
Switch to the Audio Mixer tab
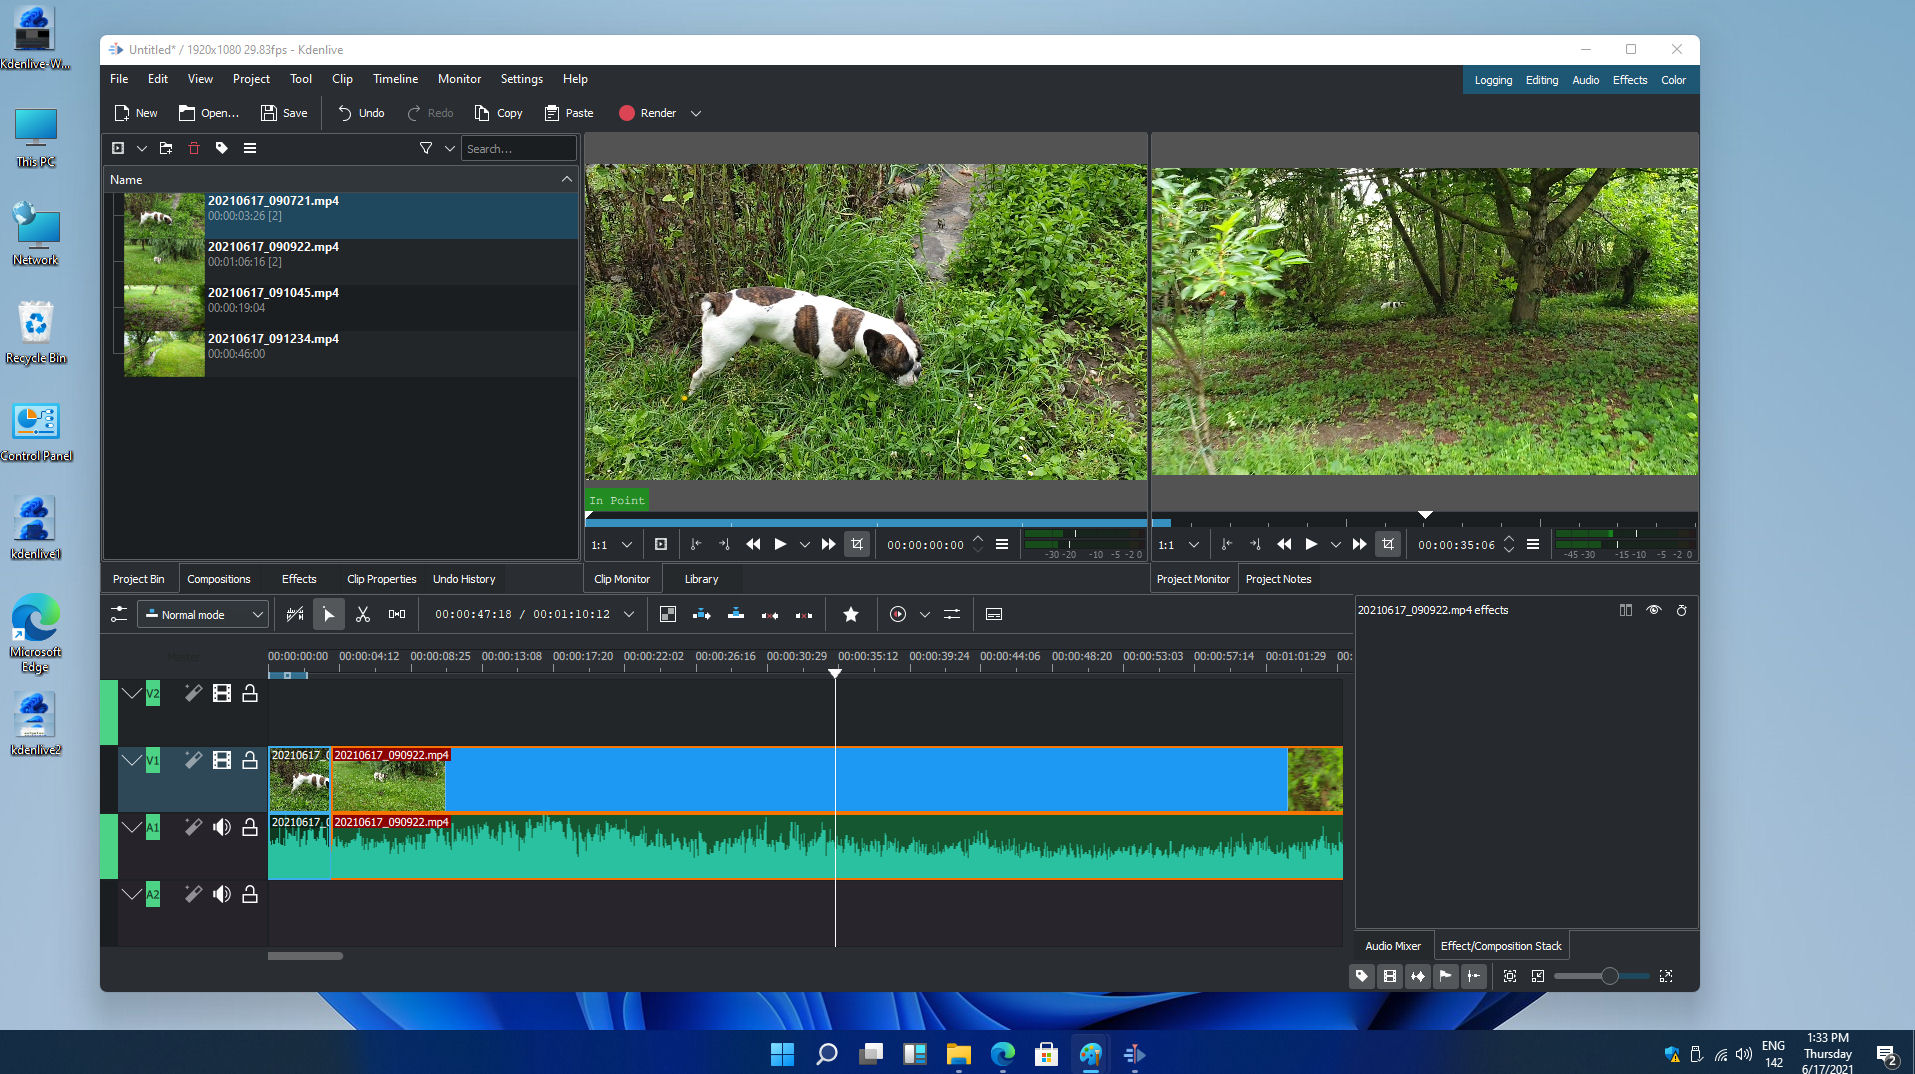pos(1393,946)
